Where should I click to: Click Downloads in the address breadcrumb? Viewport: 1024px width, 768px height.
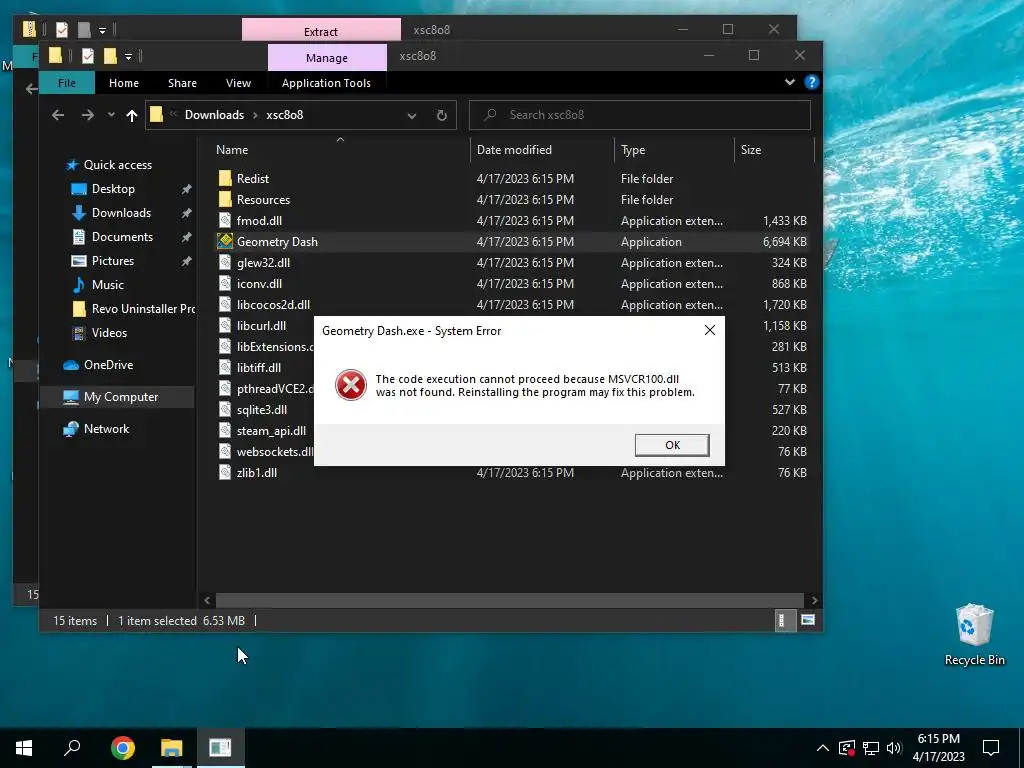coord(214,115)
